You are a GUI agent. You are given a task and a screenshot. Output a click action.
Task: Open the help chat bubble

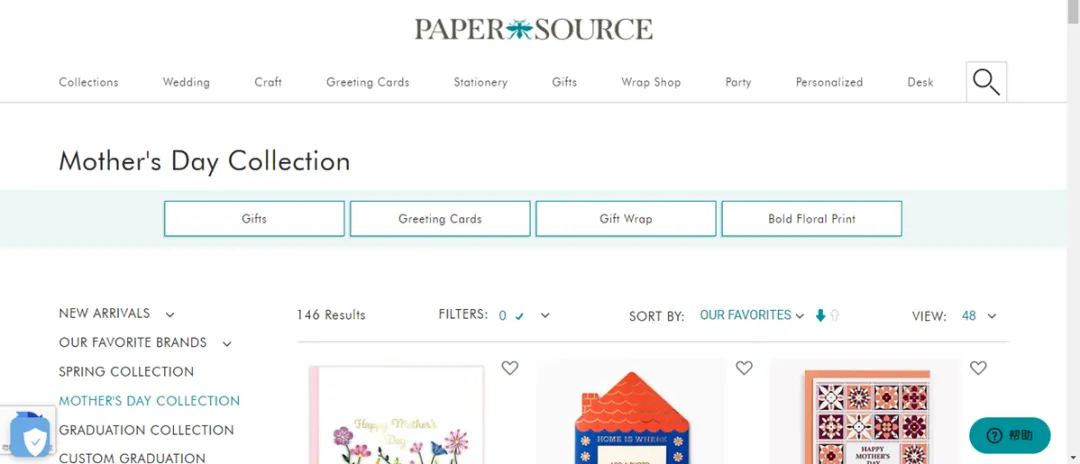[x=1010, y=435]
